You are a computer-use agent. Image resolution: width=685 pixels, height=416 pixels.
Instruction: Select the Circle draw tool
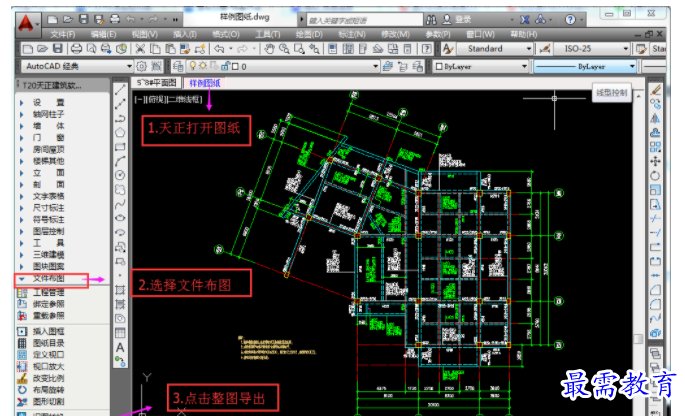coord(120,175)
